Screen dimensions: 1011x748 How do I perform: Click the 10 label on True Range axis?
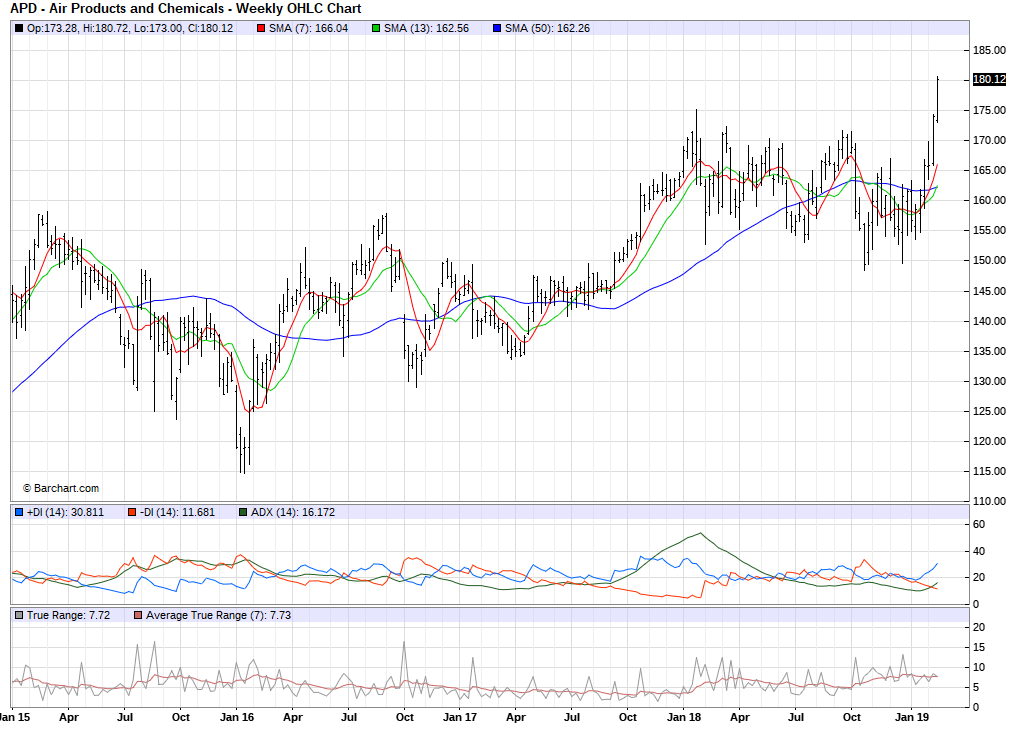979,667
